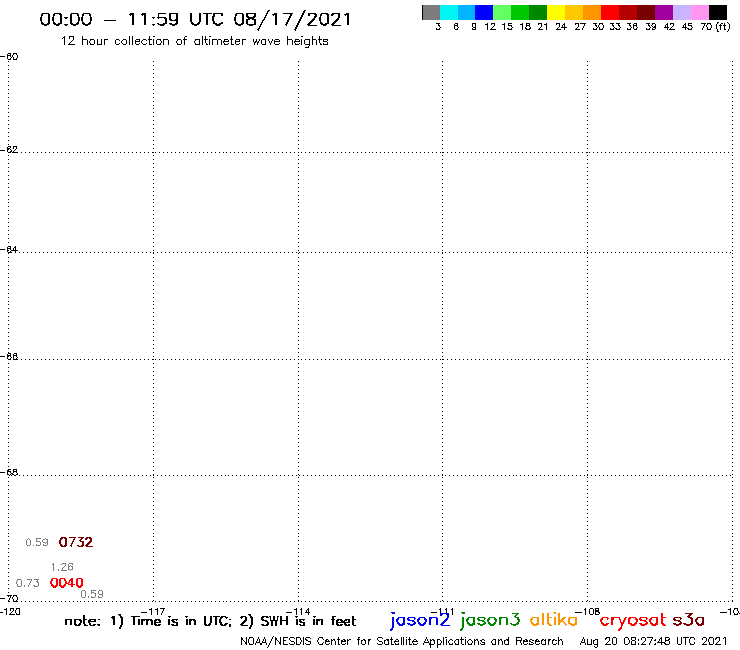Image resolution: width=740 pixels, height=650 pixels.
Task: Click the gray color swatch in legend
Action: [x=431, y=12]
